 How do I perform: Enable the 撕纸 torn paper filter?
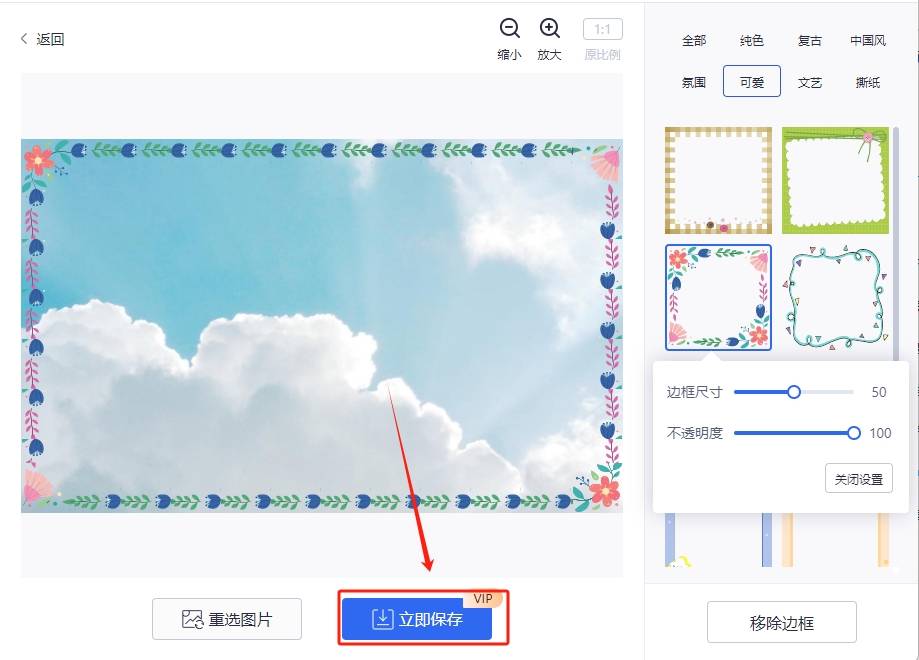pos(866,81)
